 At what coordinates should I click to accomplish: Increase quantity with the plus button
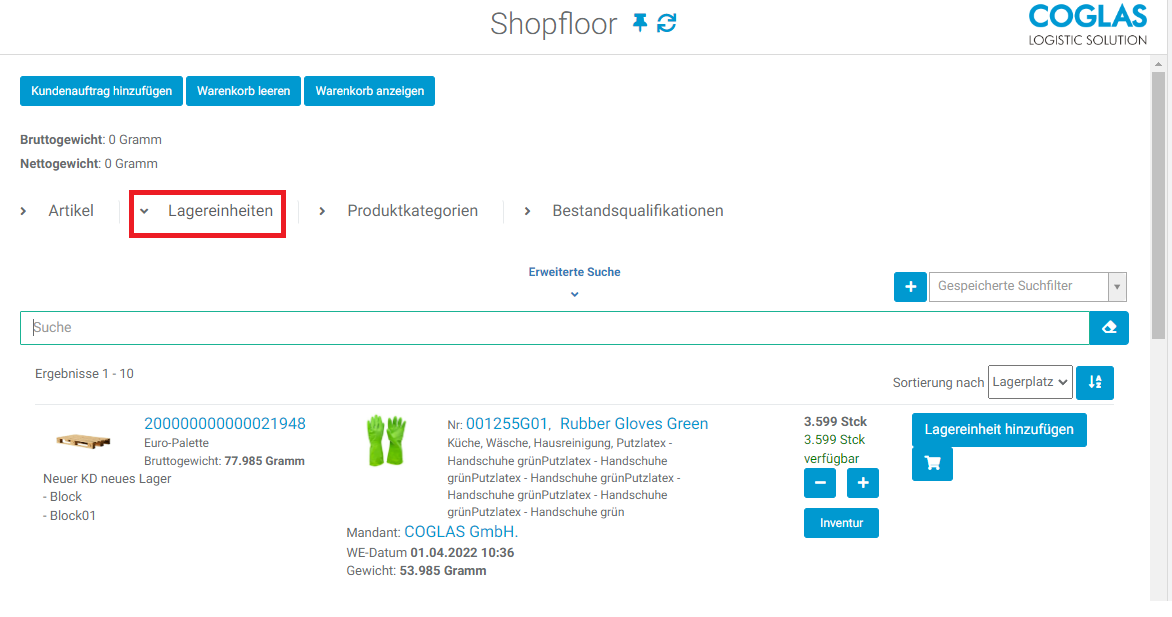click(x=863, y=483)
